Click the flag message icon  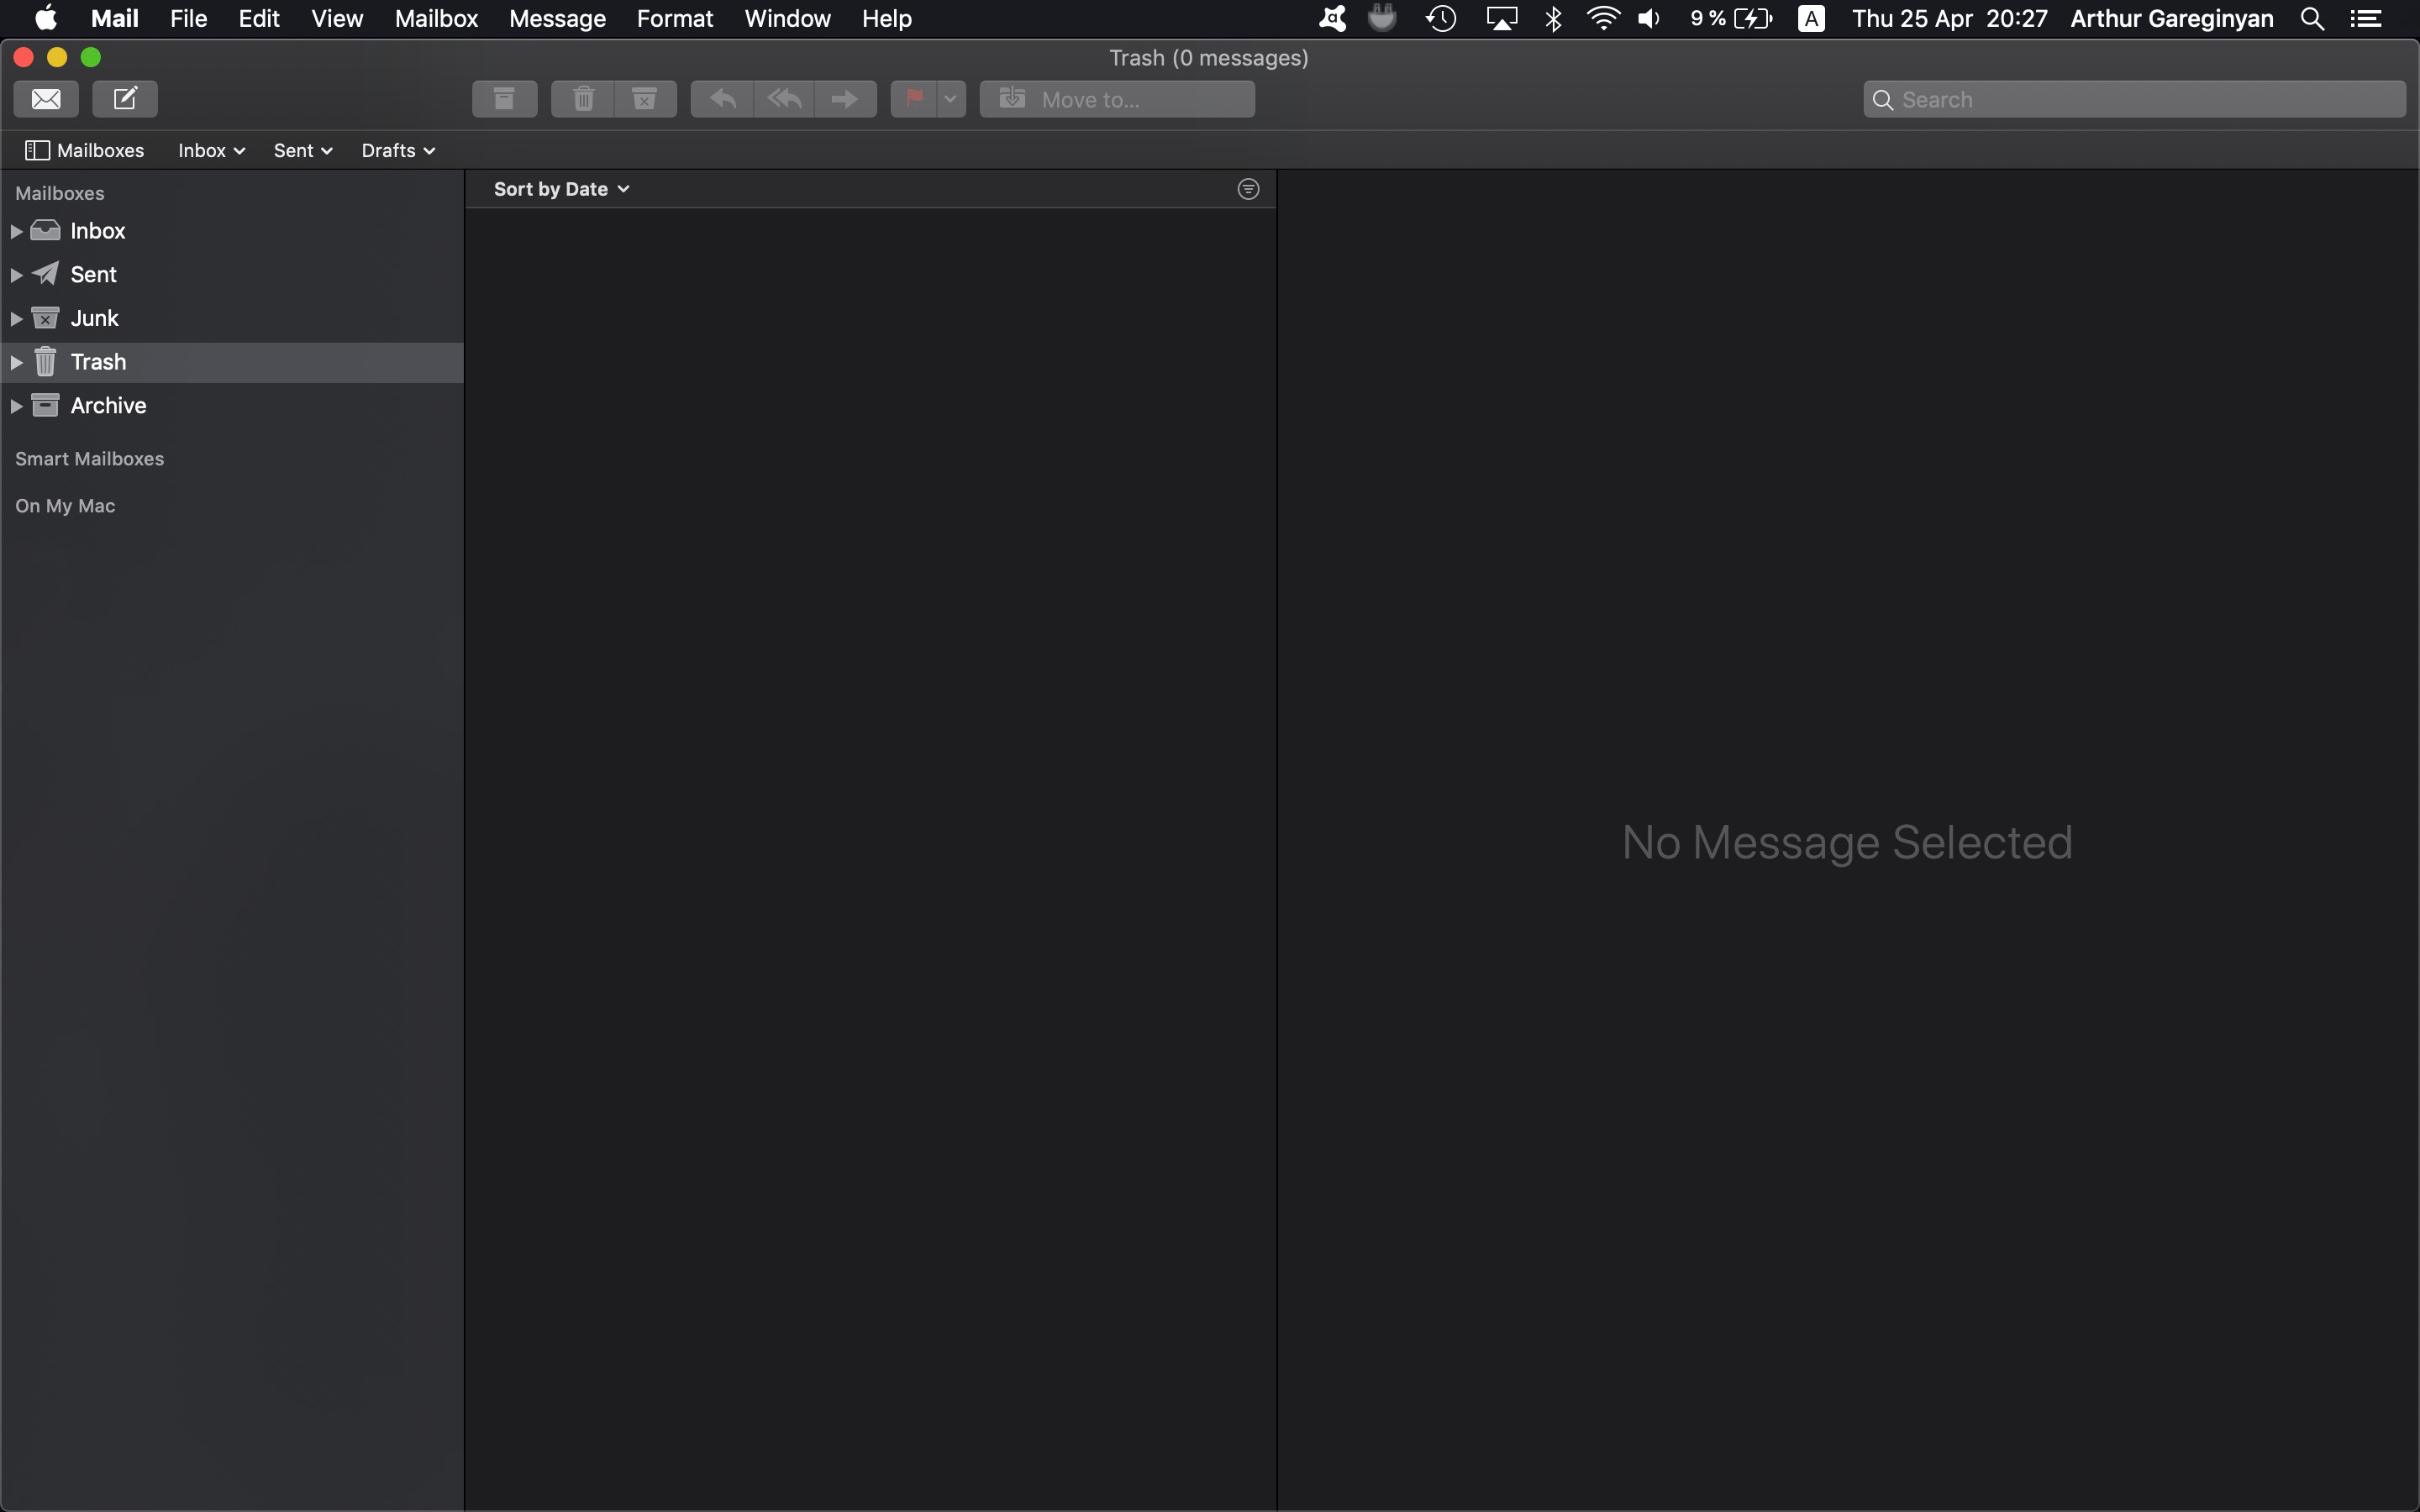915,97
